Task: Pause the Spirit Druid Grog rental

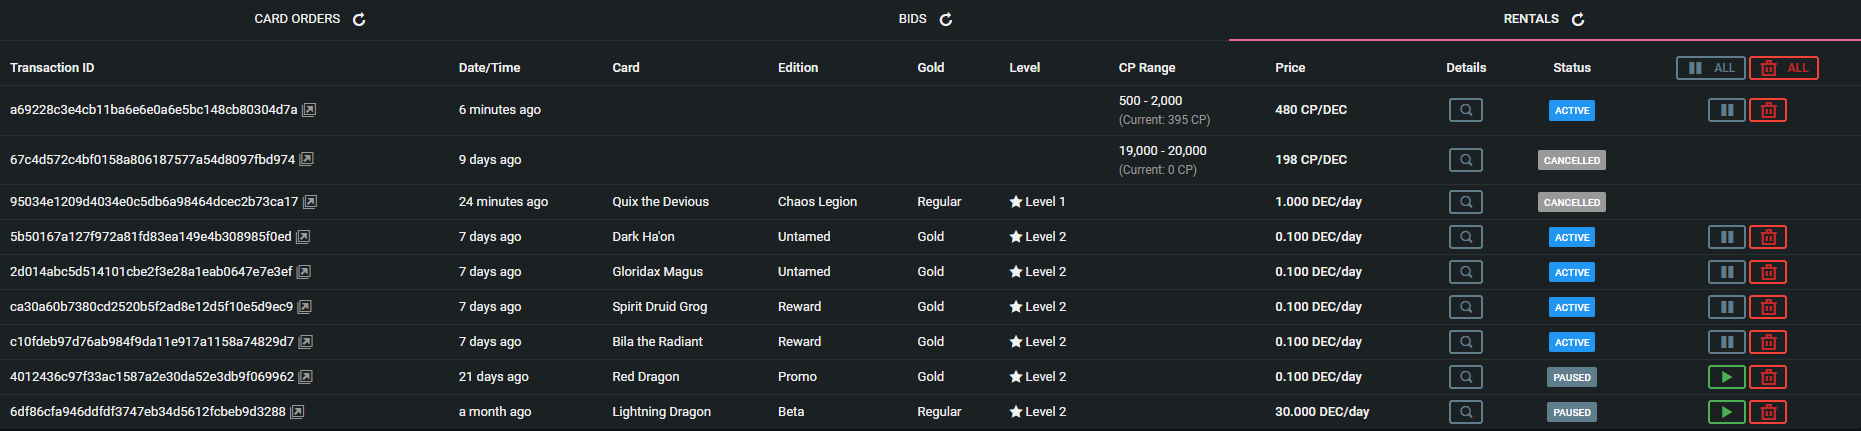Action: click(1727, 307)
